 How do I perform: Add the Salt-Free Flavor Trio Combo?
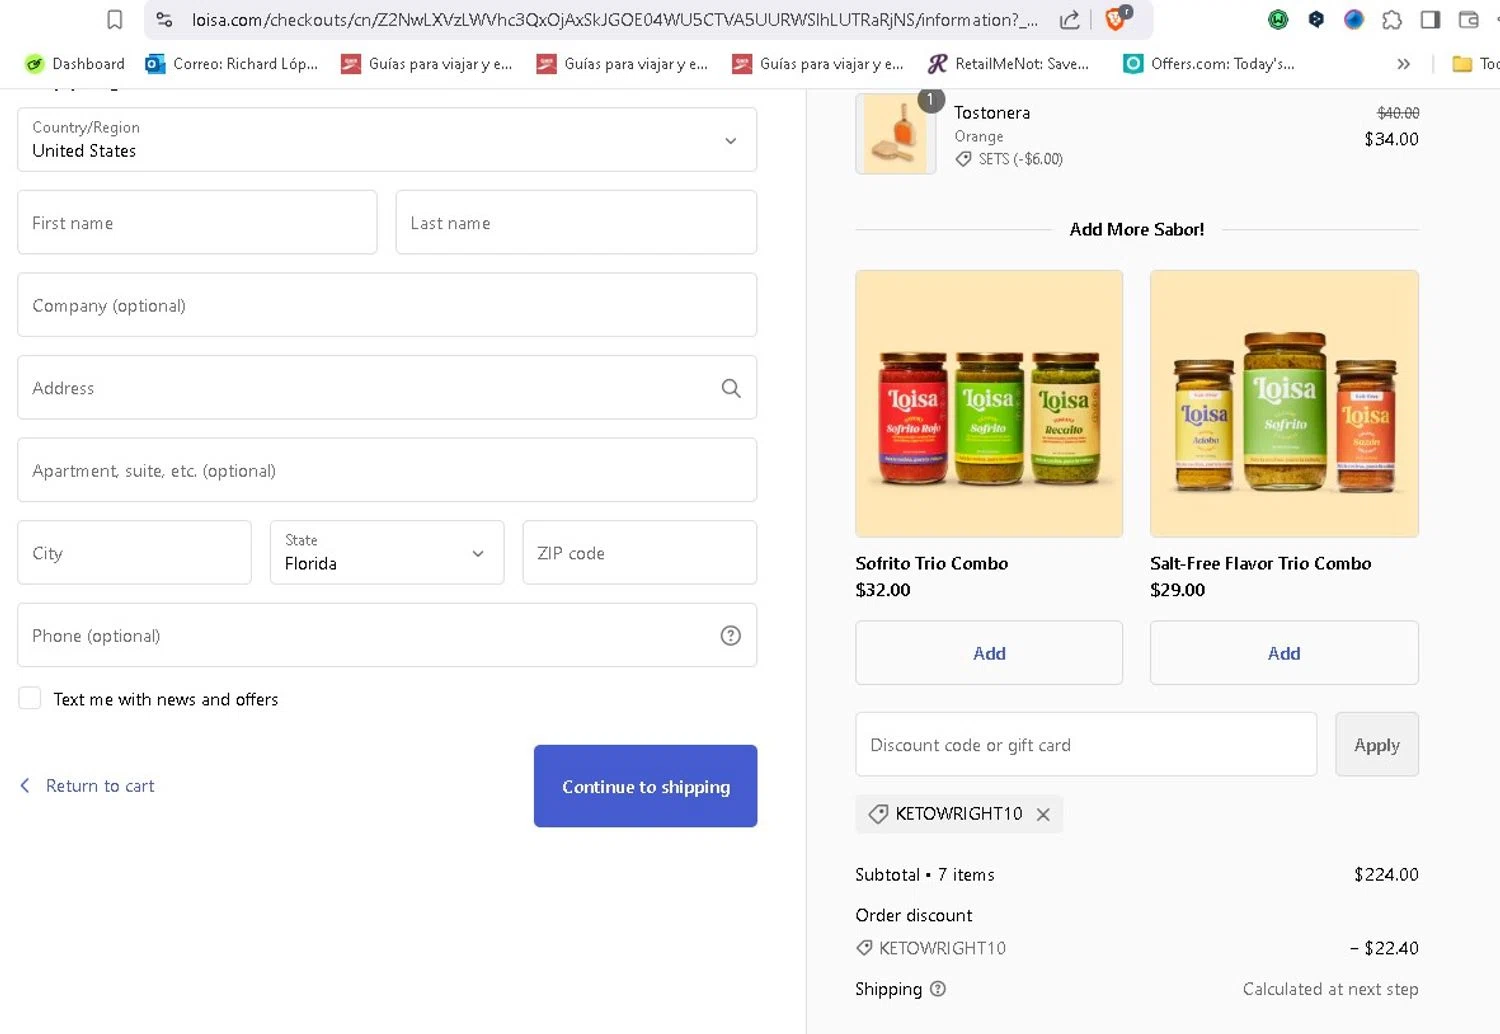[1284, 653]
